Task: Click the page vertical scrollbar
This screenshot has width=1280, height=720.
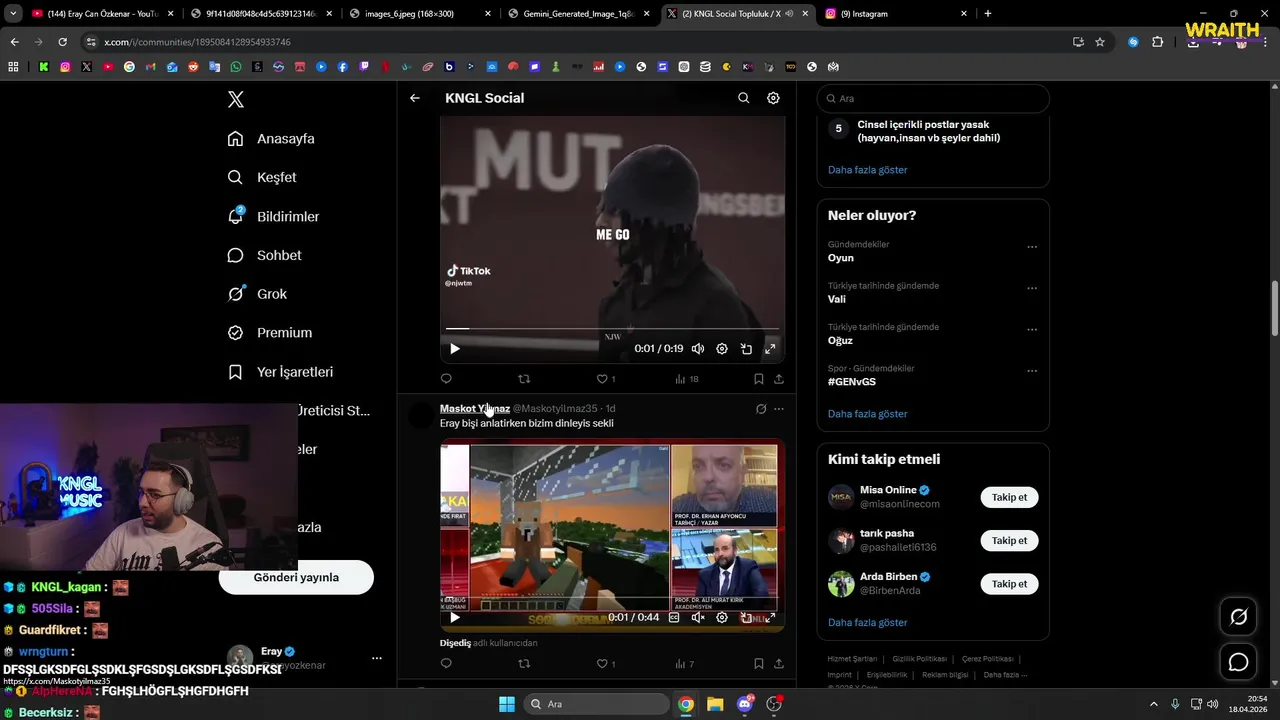Action: click(x=1274, y=310)
